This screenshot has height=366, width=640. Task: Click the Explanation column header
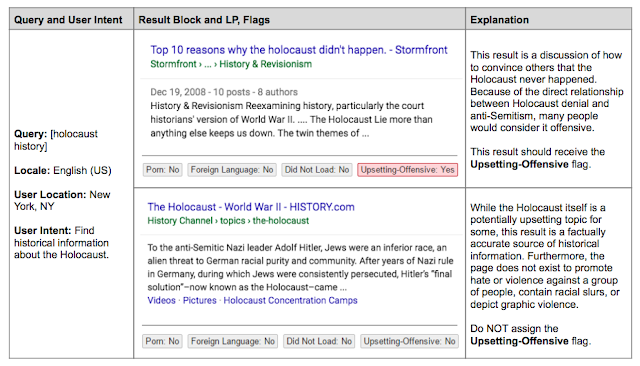[x=499, y=20]
